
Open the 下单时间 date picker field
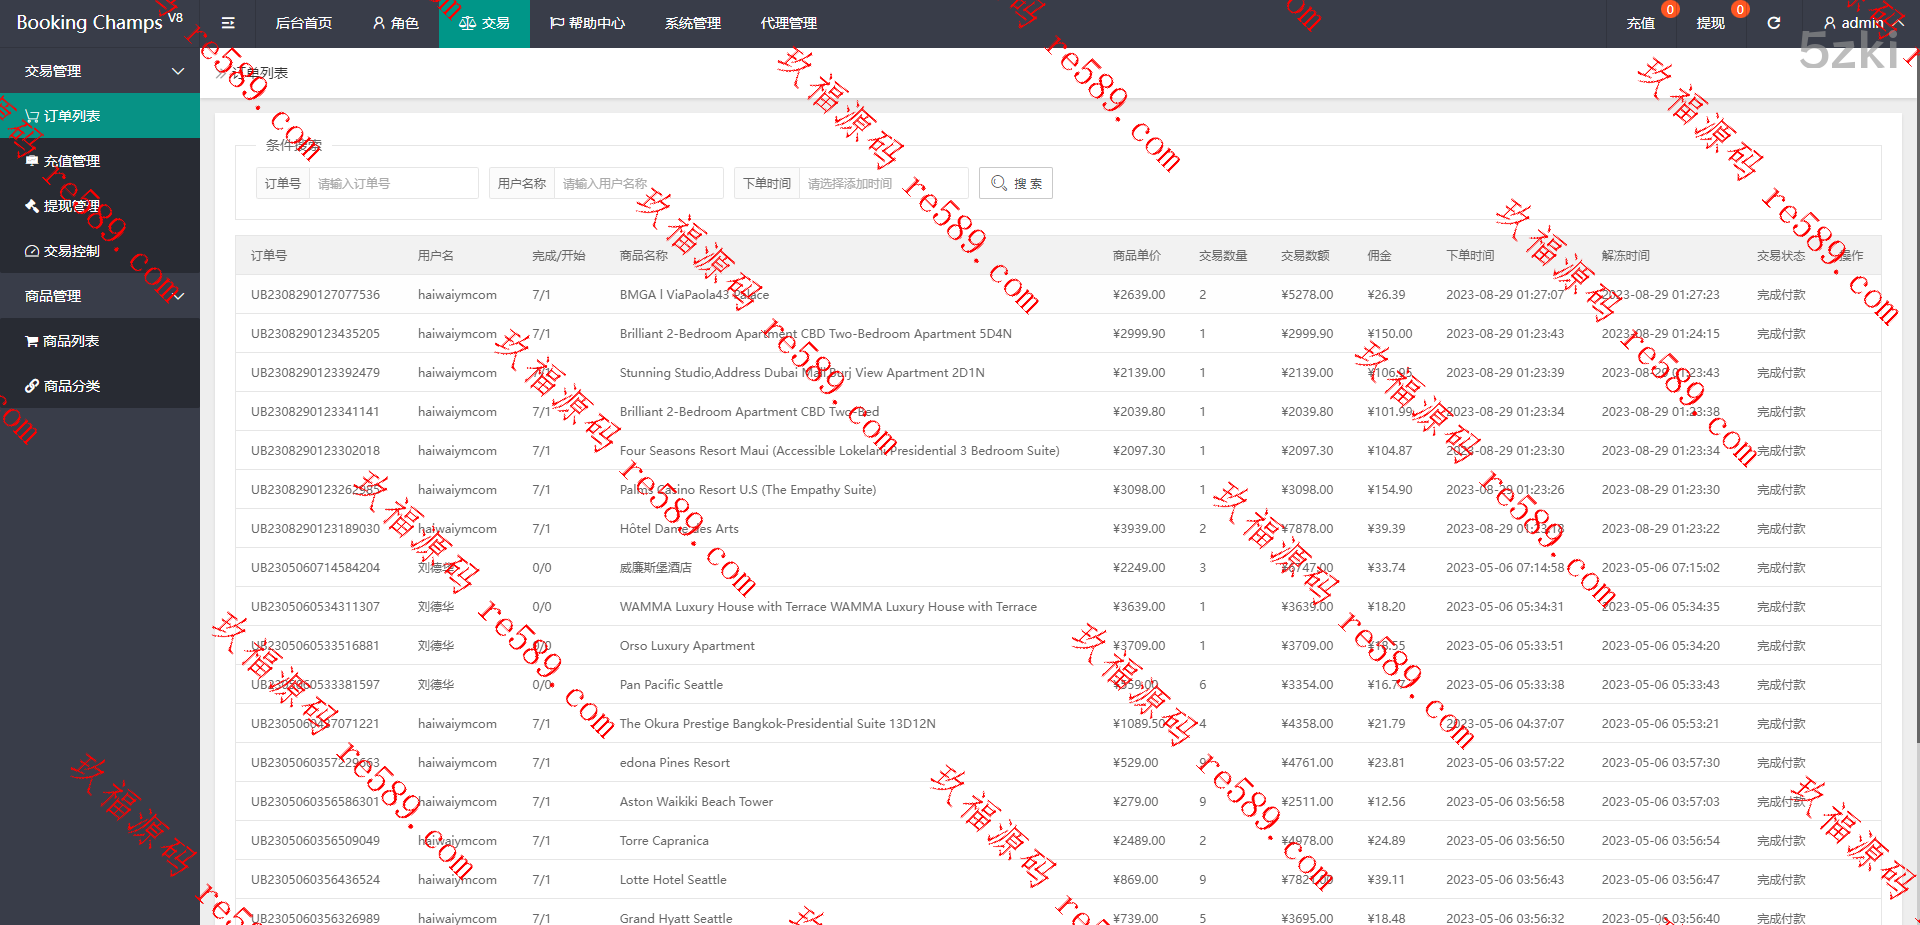[x=882, y=183]
